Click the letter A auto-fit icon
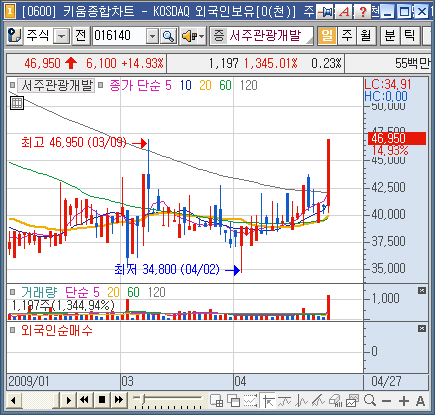 coord(420,401)
